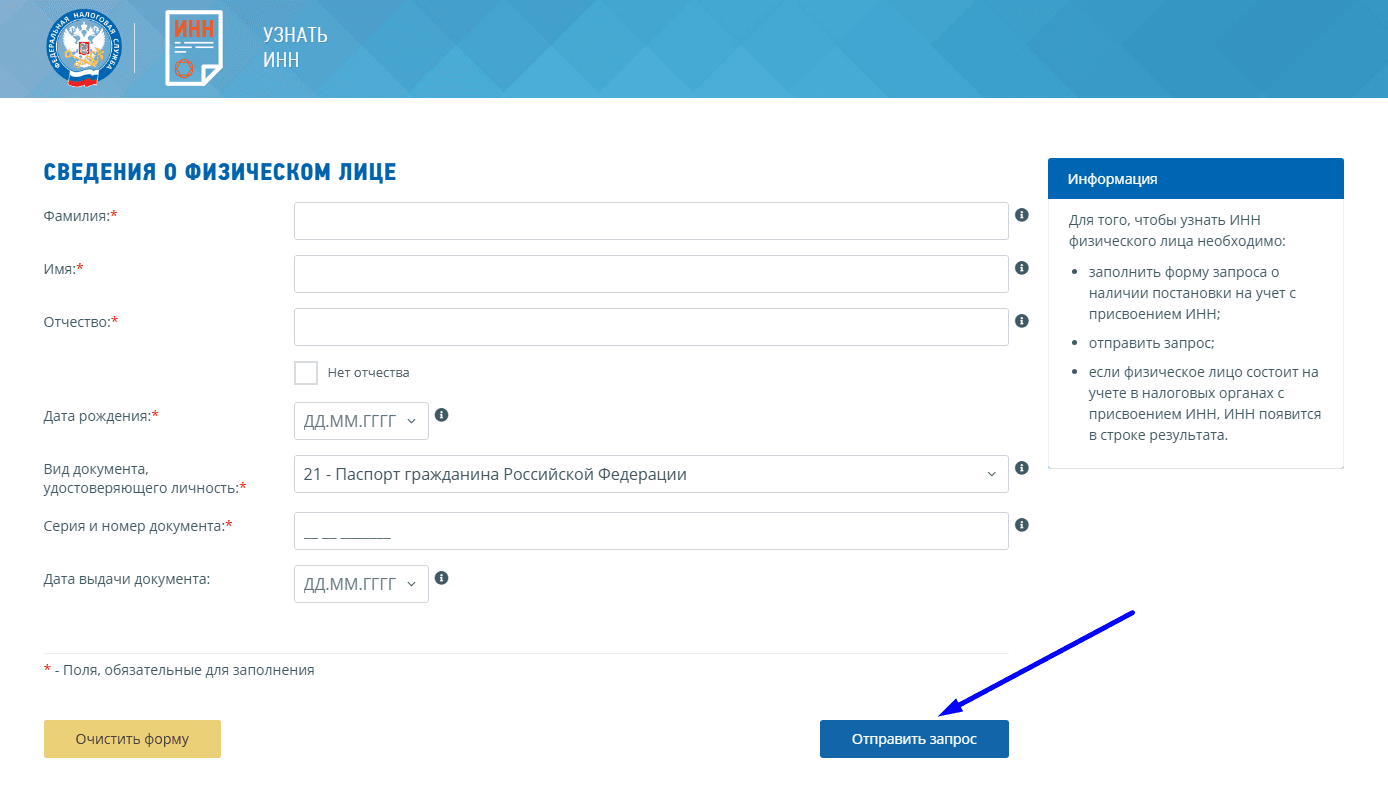Click into the Фамилия input field
Image resolution: width=1388 pixels, height=789 pixels.
coord(651,221)
